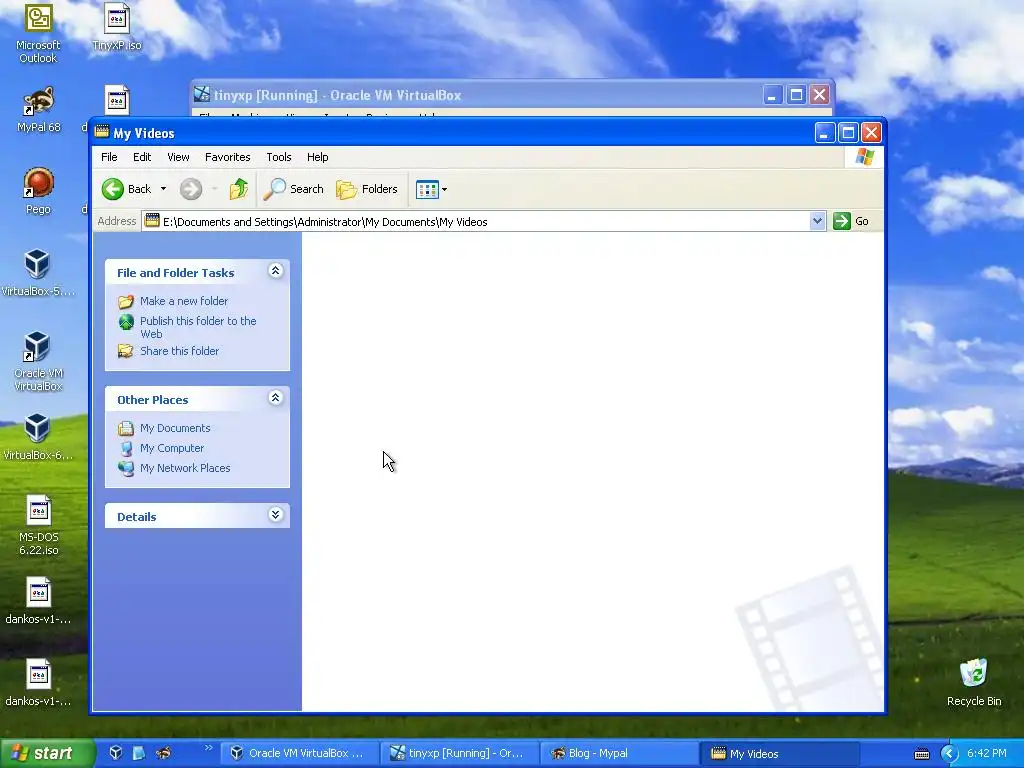The height and width of the screenshot is (768, 1024).
Task: Click the My Videos taskbar button
Action: tap(779, 753)
